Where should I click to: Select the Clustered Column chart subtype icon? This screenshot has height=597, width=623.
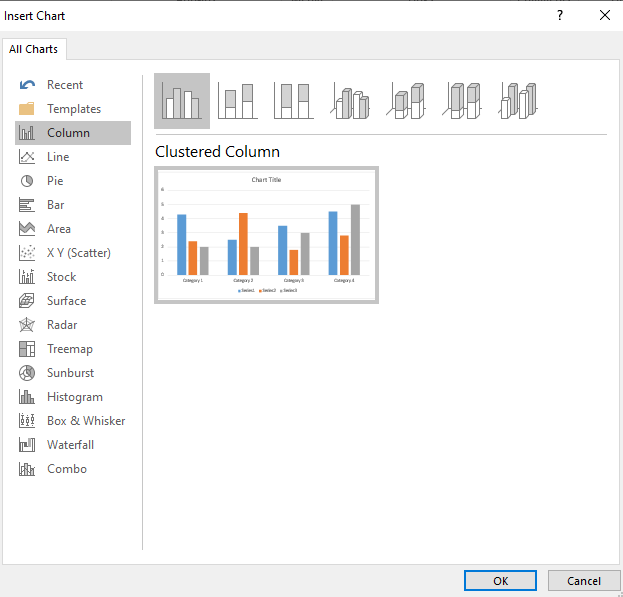[182, 101]
